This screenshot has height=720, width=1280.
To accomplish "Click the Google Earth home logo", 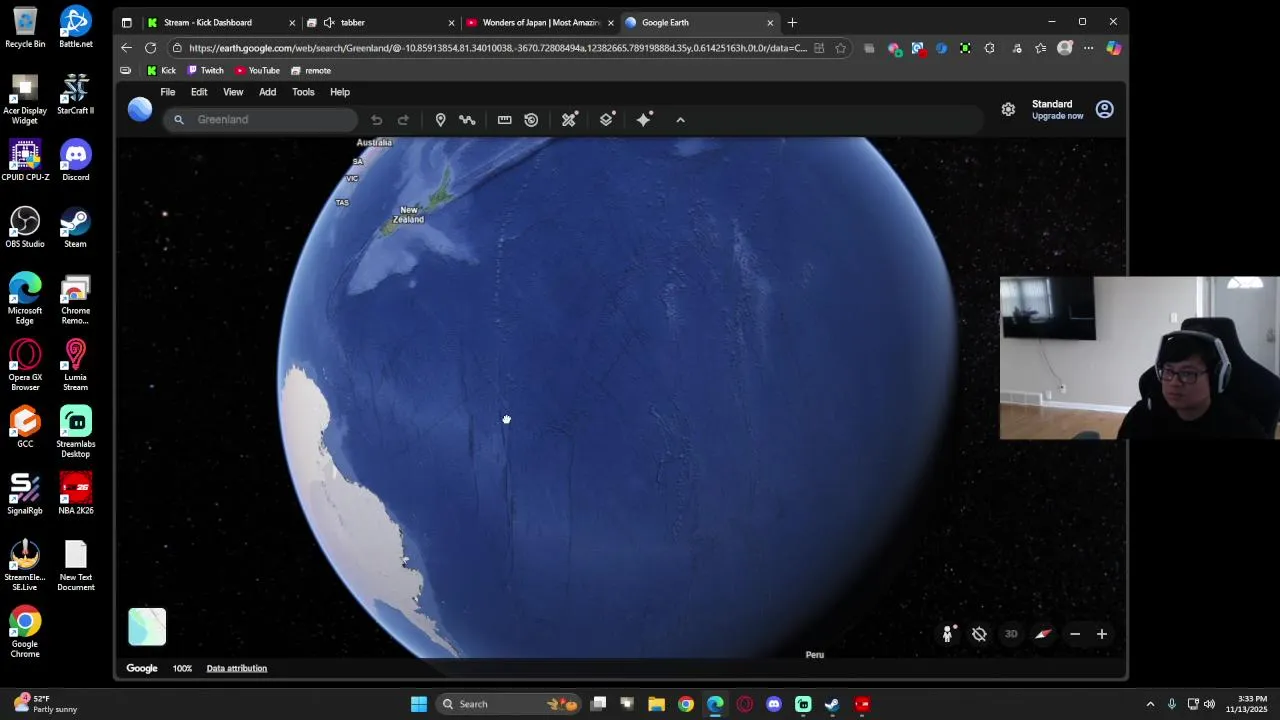I will coord(140,110).
